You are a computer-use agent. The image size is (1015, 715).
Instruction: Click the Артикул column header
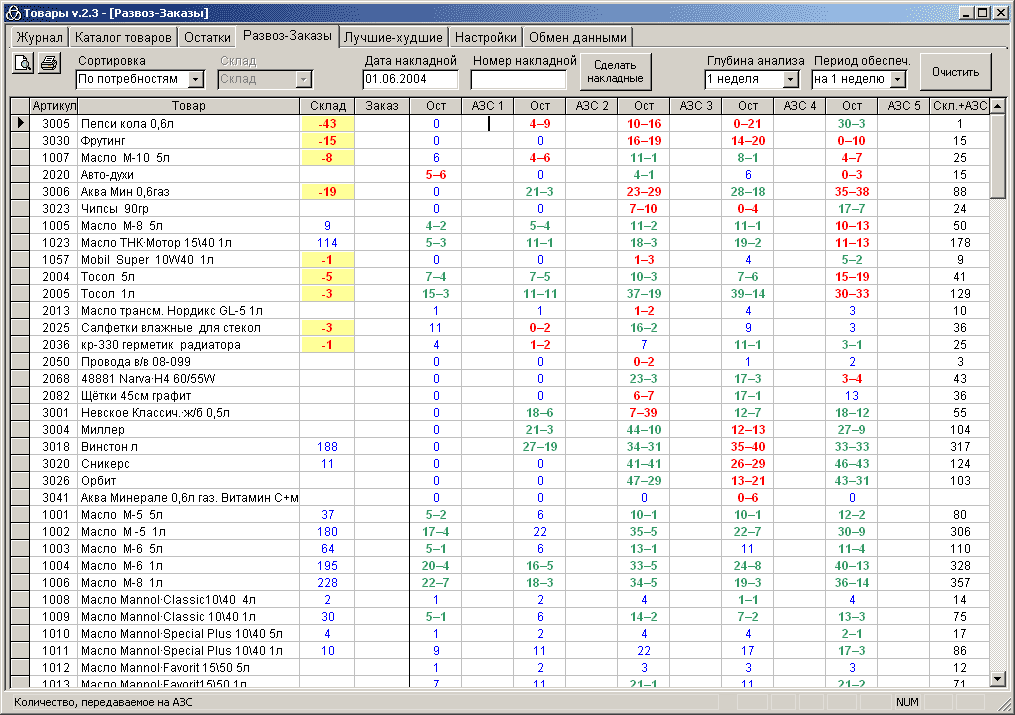coord(54,105)
